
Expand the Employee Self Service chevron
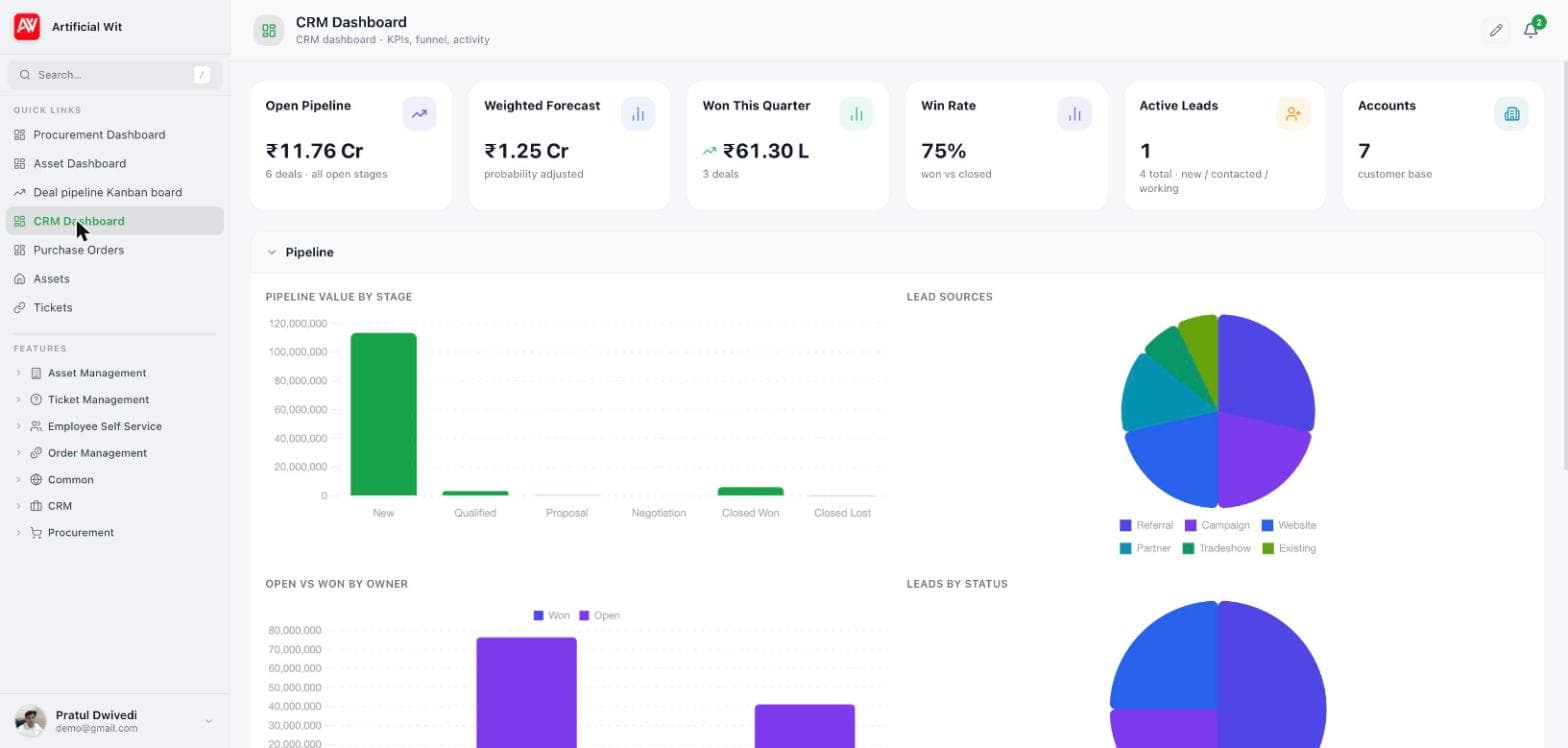(x=18, y=426)
